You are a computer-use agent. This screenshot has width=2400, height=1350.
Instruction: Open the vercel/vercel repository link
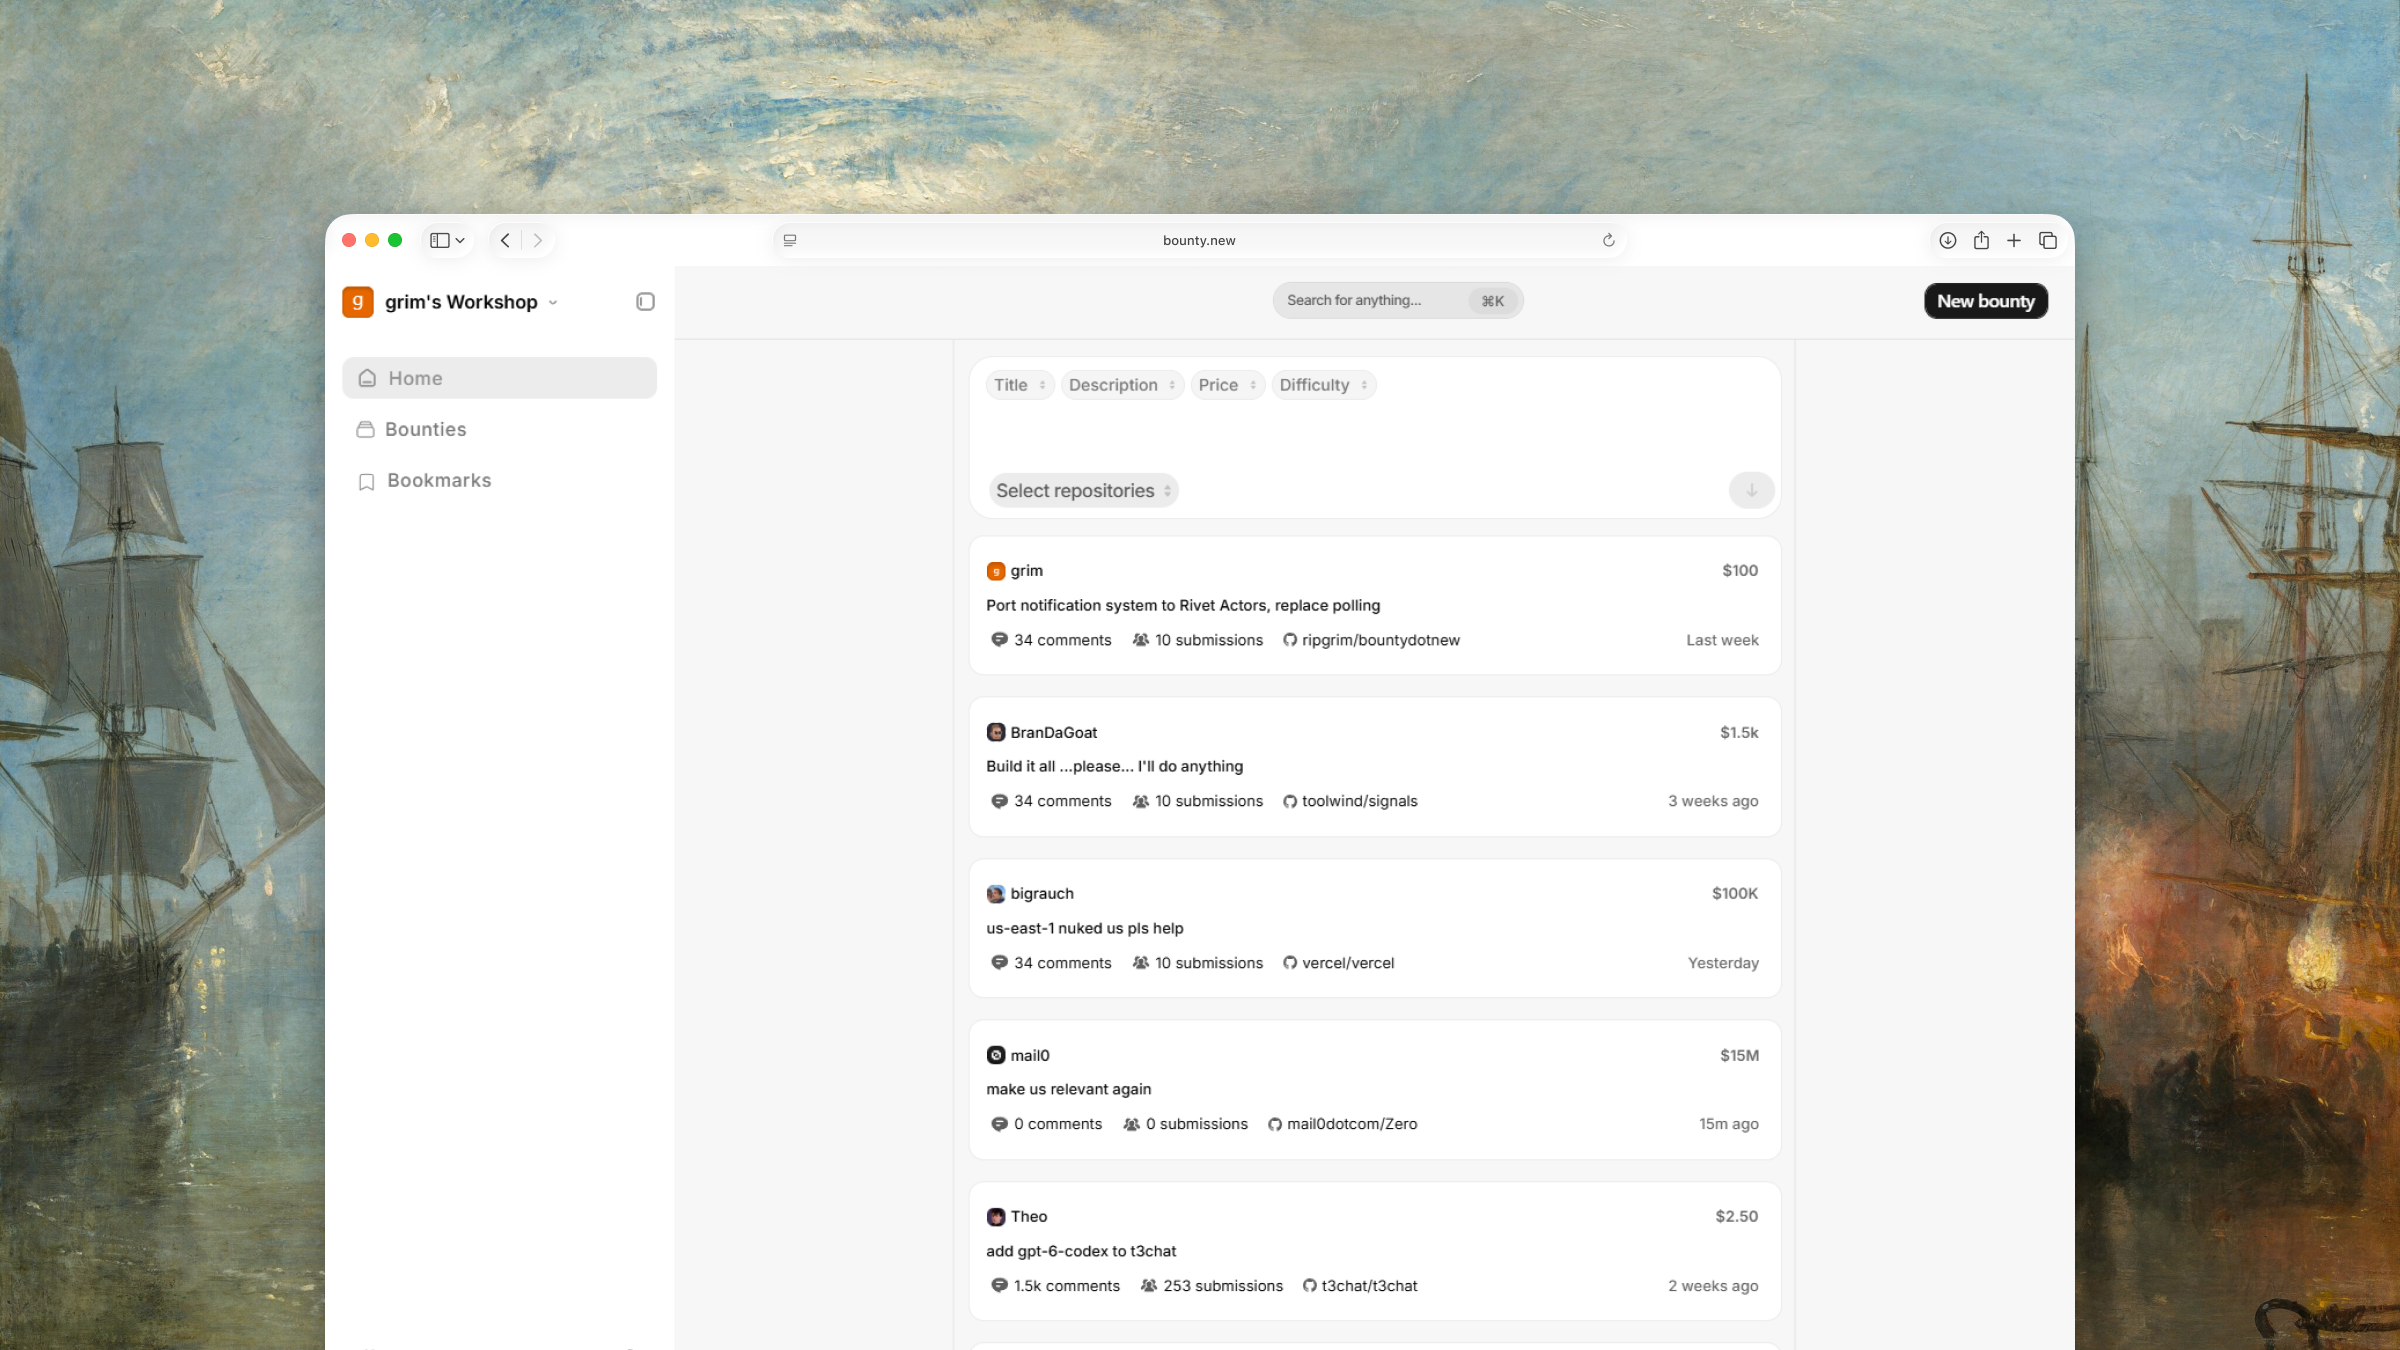[x=1347, y=963]
